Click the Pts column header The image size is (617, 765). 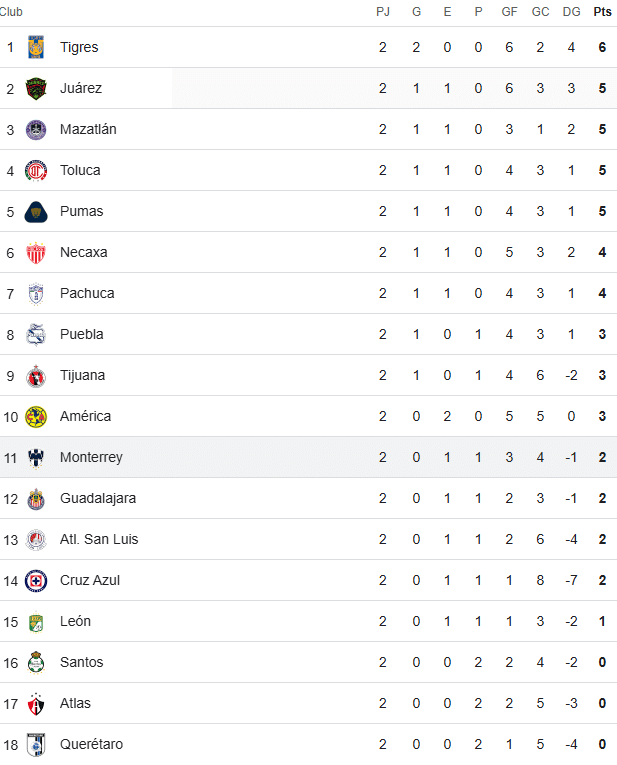tap(602, 12)
